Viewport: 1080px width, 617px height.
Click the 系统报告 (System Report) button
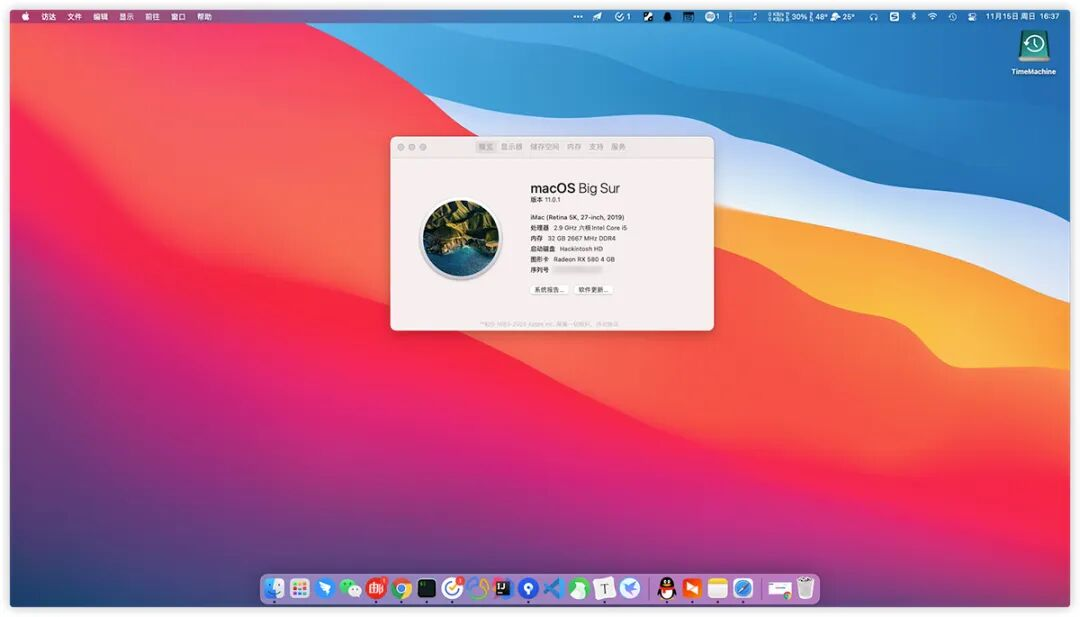coord(549,290)
